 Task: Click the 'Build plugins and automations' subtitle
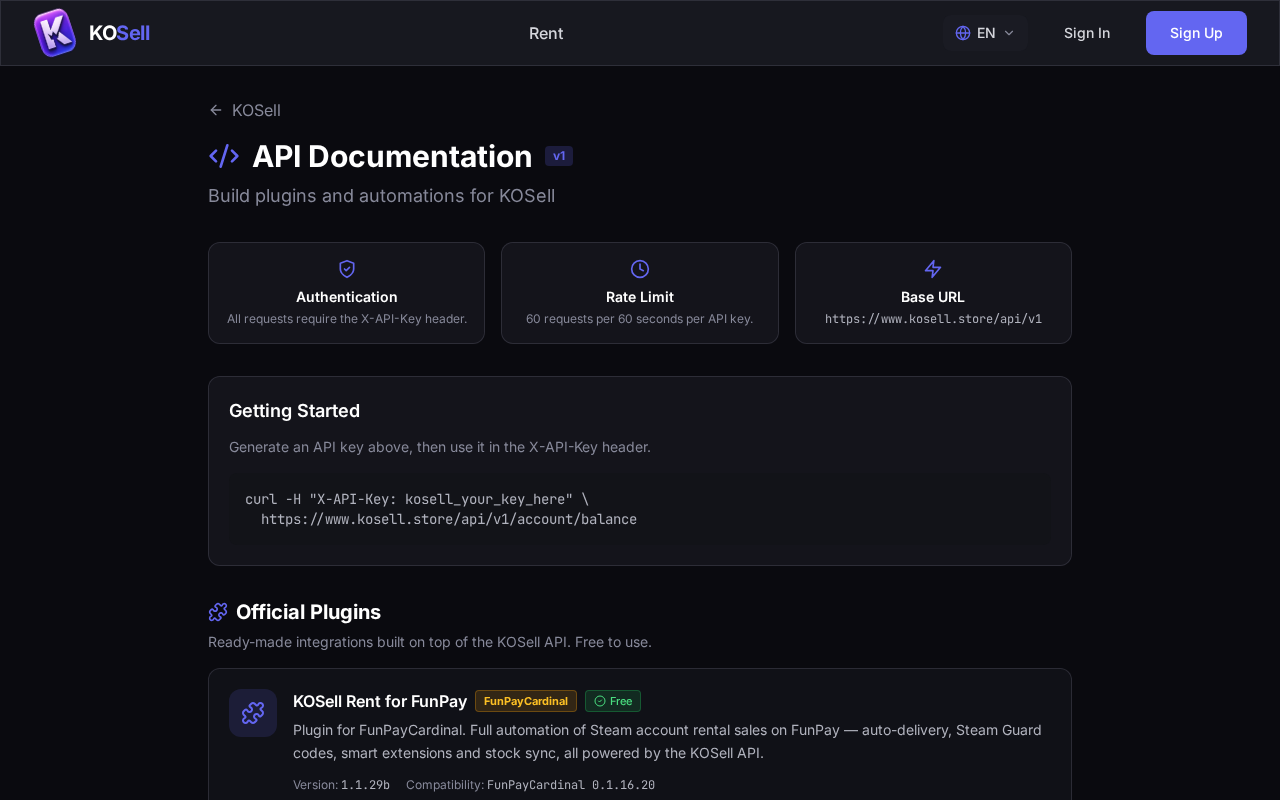click(x=381, y=196)
